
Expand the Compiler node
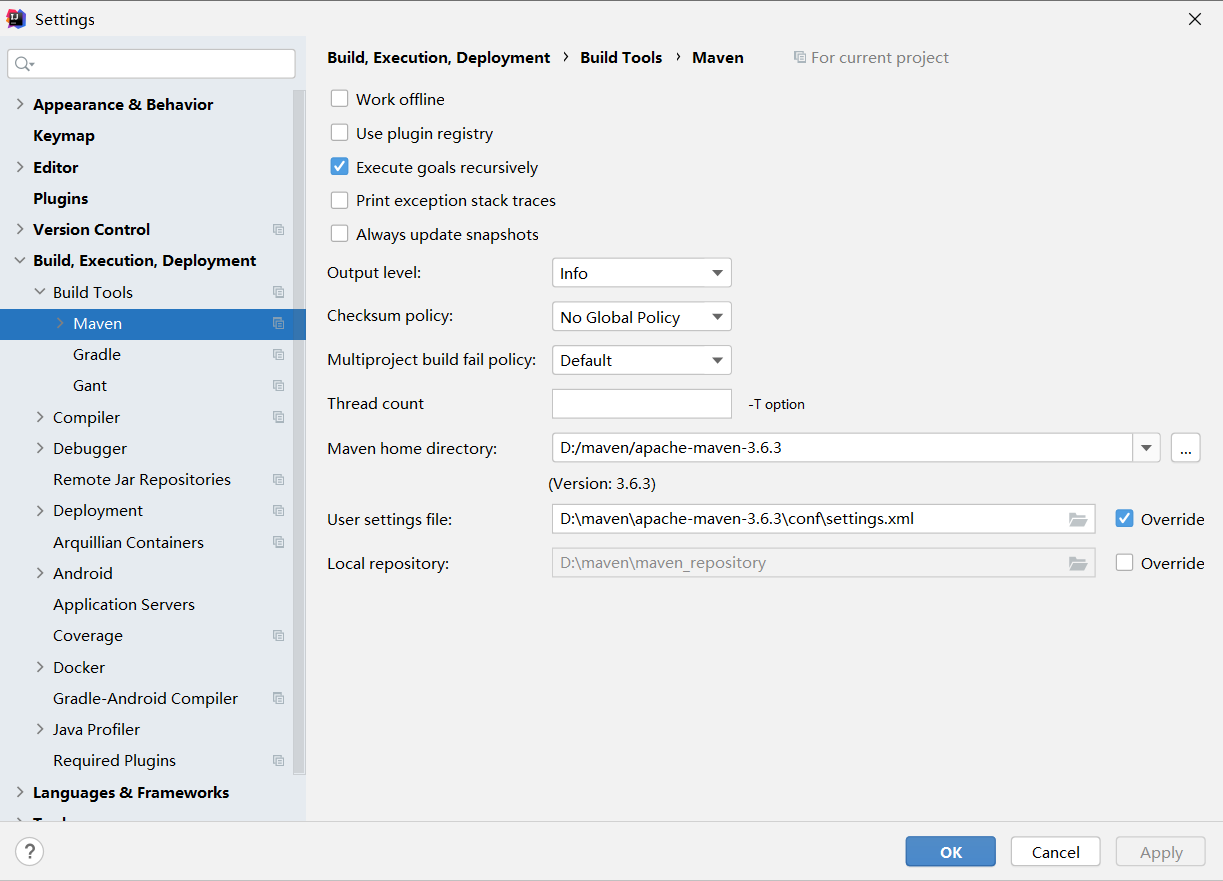(40, 417)
